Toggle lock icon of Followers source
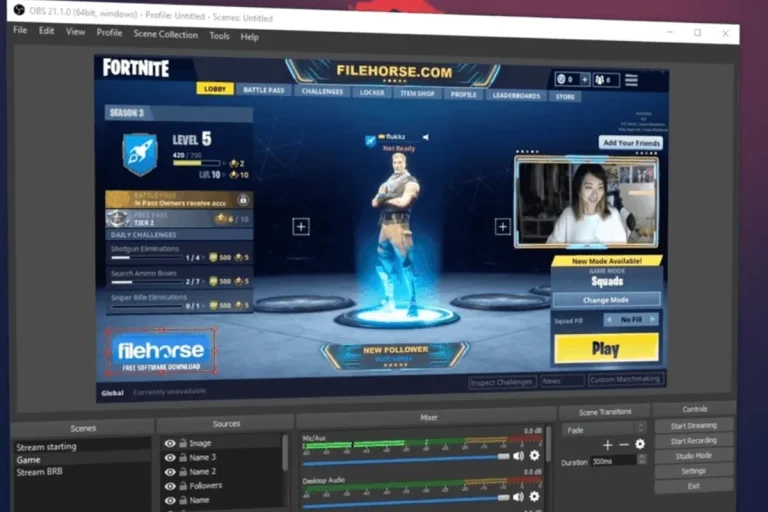 coord(183,486)
